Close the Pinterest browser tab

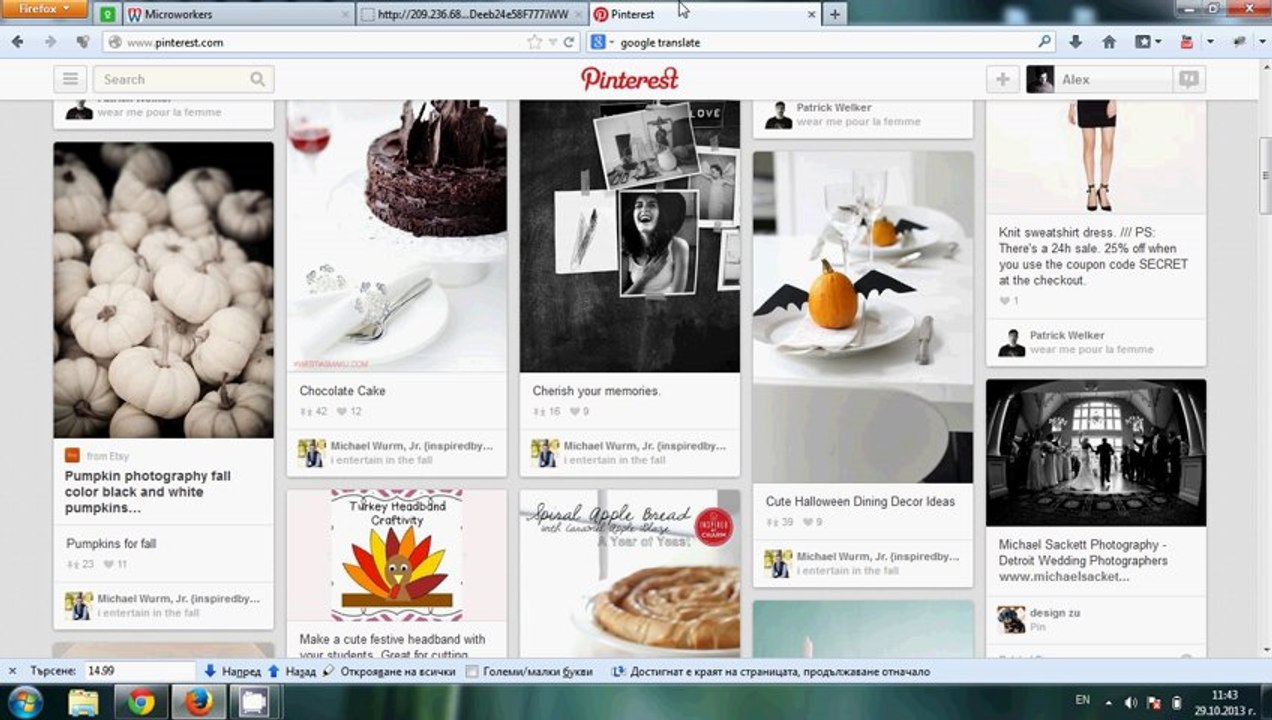[811, 14]
